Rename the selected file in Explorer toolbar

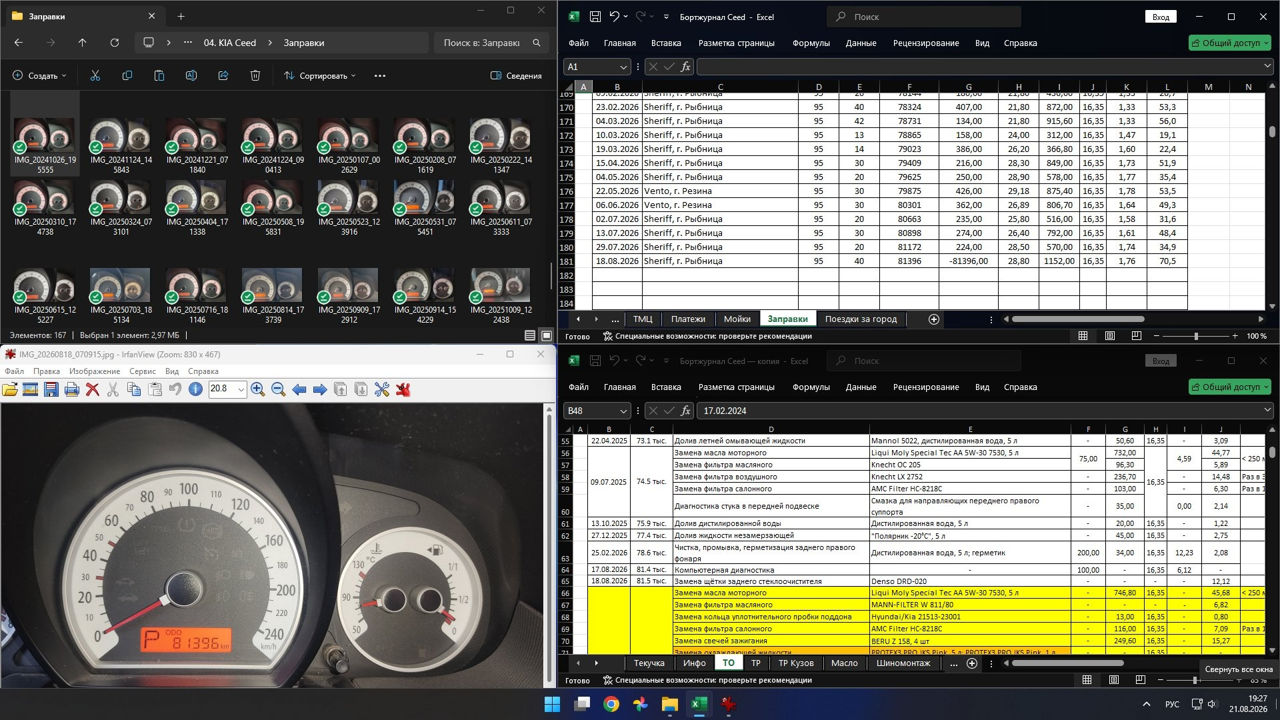click(x=191, y=75)
